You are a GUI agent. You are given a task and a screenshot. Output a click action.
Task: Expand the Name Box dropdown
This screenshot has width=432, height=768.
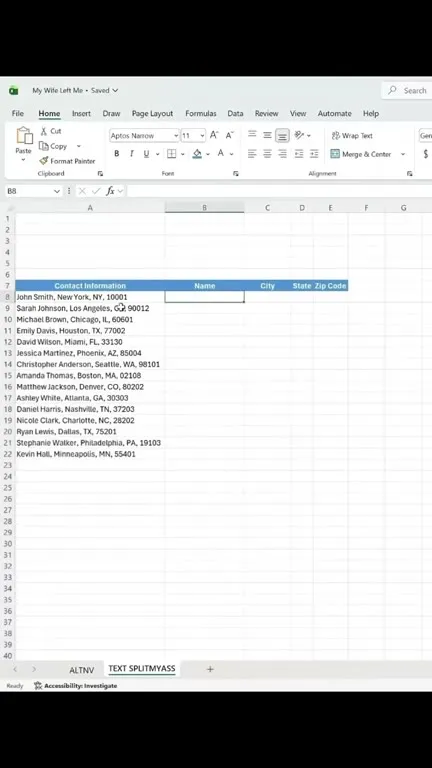57,191
